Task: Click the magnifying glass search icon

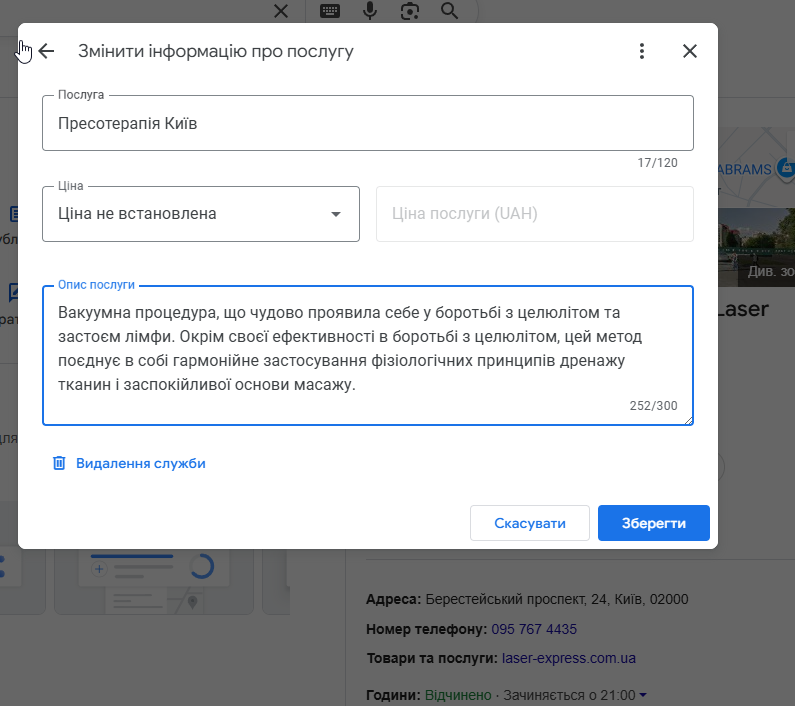Action: (449, 11)
